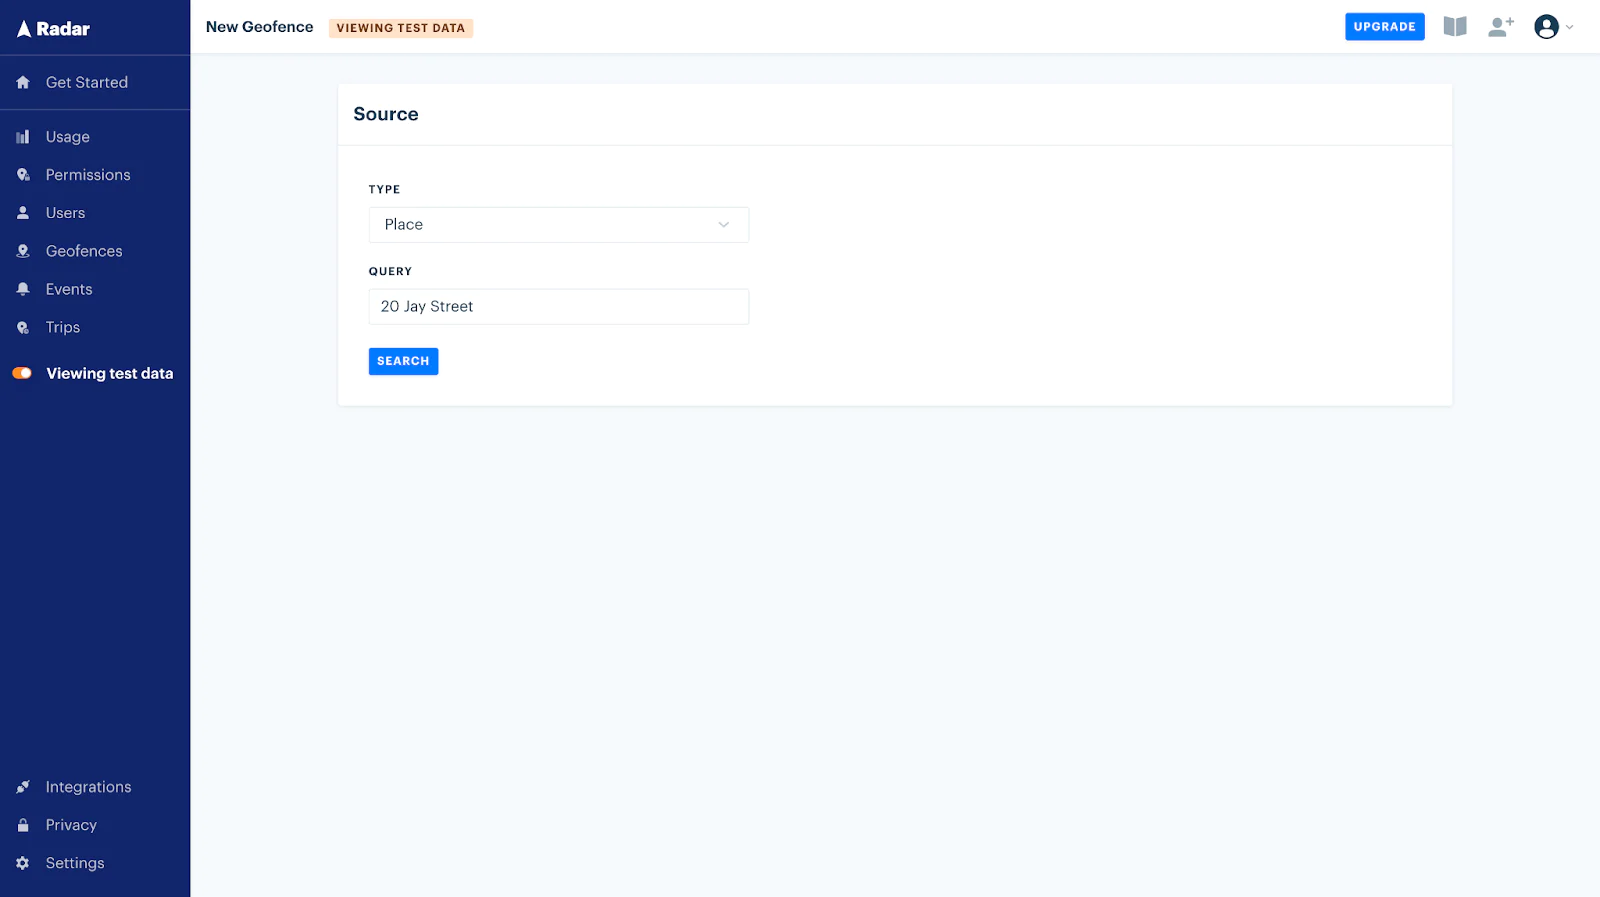Go to Get Started page
This screenshot has height=897, width=1600.
(86, 83)
